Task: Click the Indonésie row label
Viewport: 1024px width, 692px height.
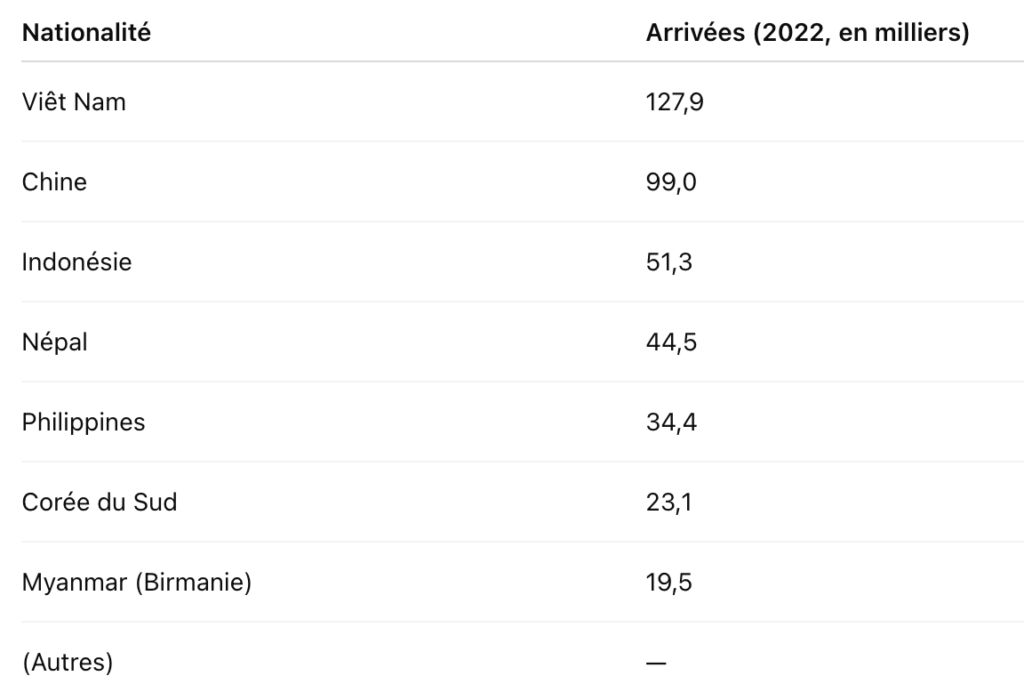Action: [x=77, y=262]
